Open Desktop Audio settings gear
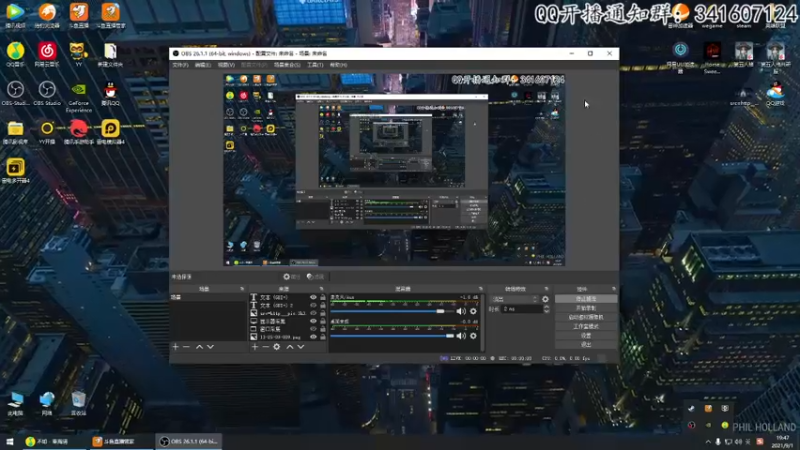Viewport: 800px width, 450px height. (473, 336)
